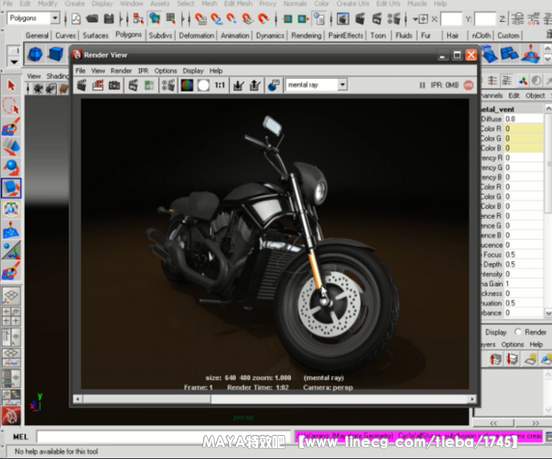Click MEL command line label

tap(20, 437)
